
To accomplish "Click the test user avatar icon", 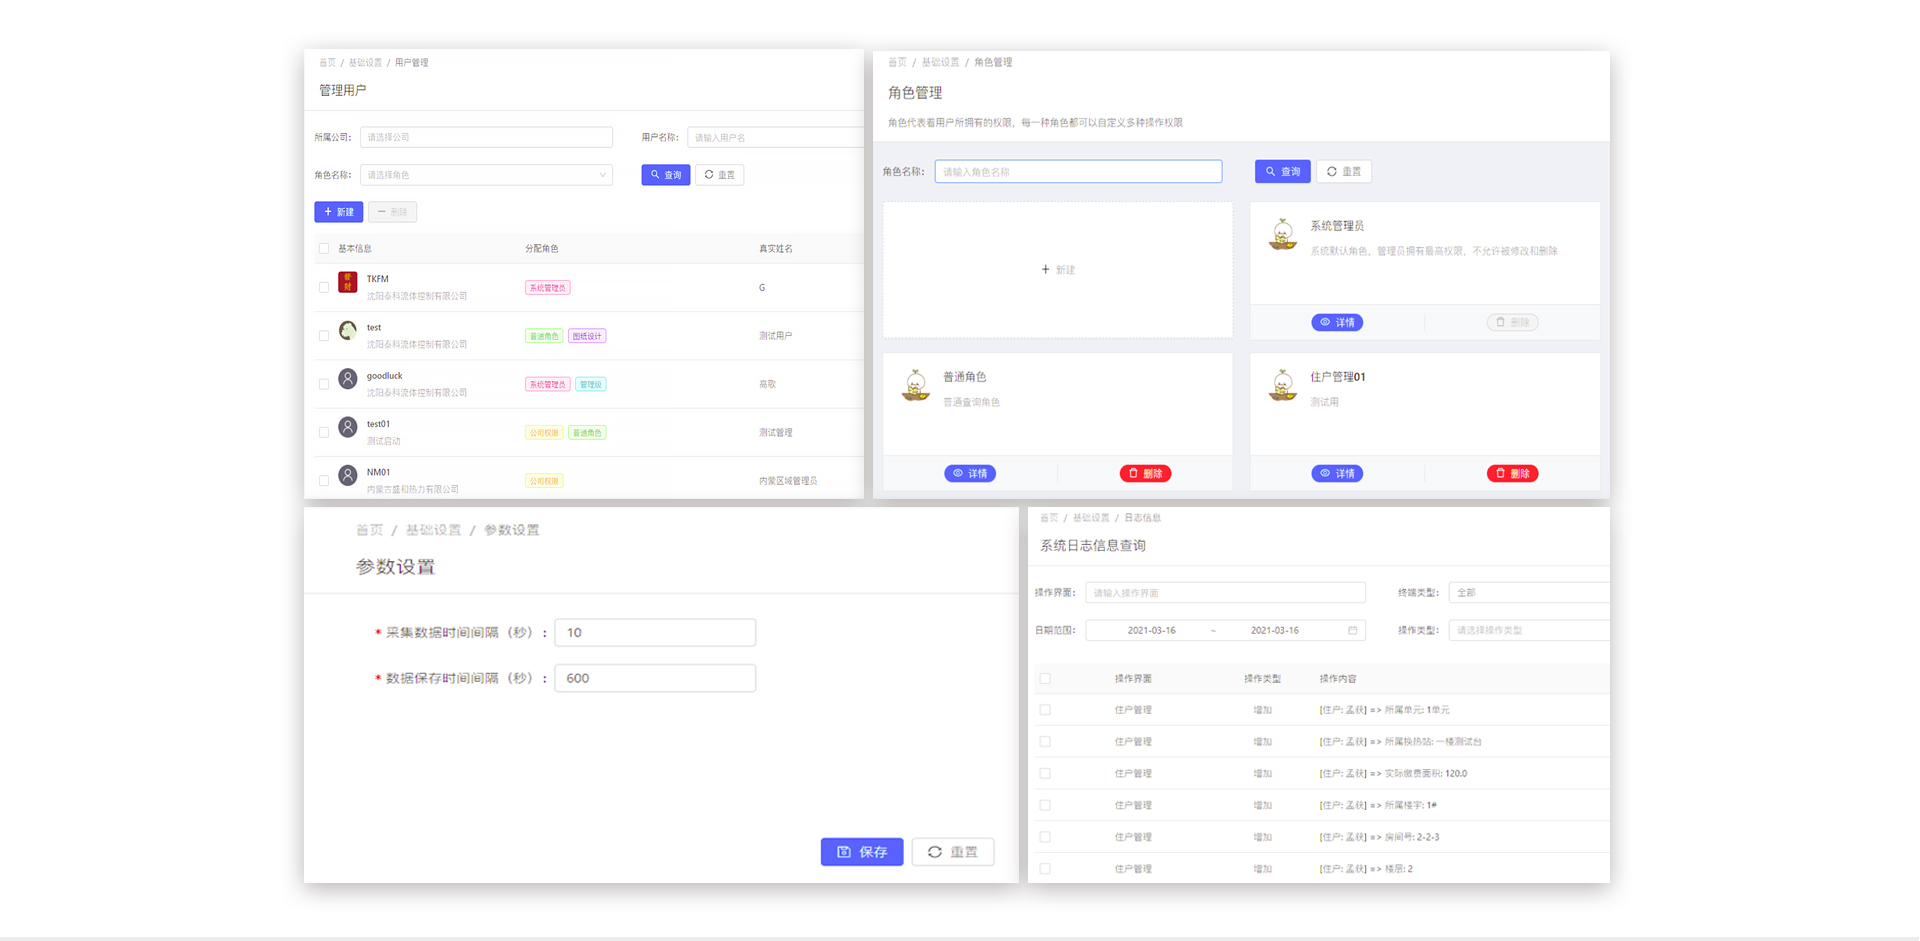I will coord(347,330).
